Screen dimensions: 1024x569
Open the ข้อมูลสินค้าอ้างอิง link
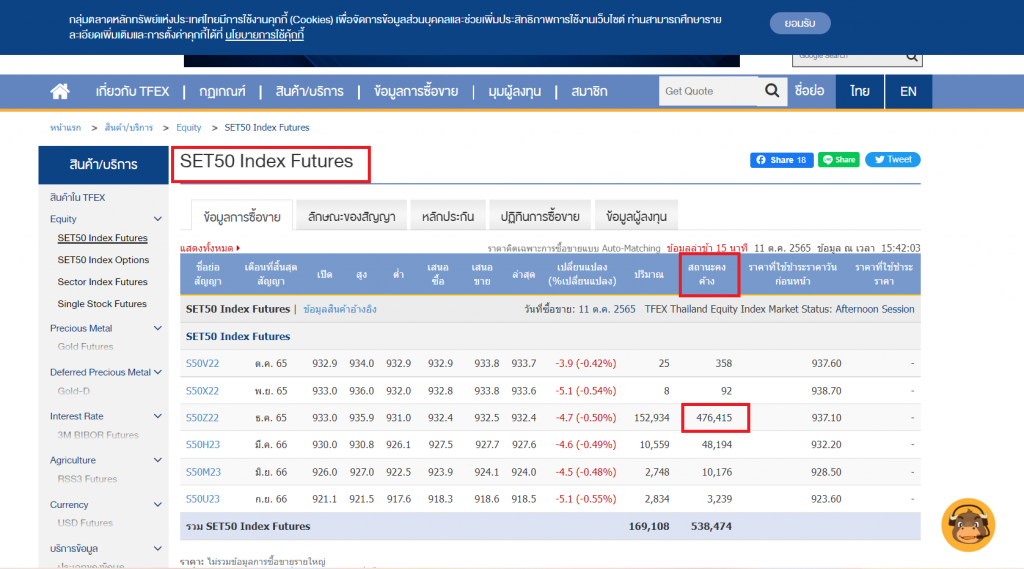coord(340,309)
